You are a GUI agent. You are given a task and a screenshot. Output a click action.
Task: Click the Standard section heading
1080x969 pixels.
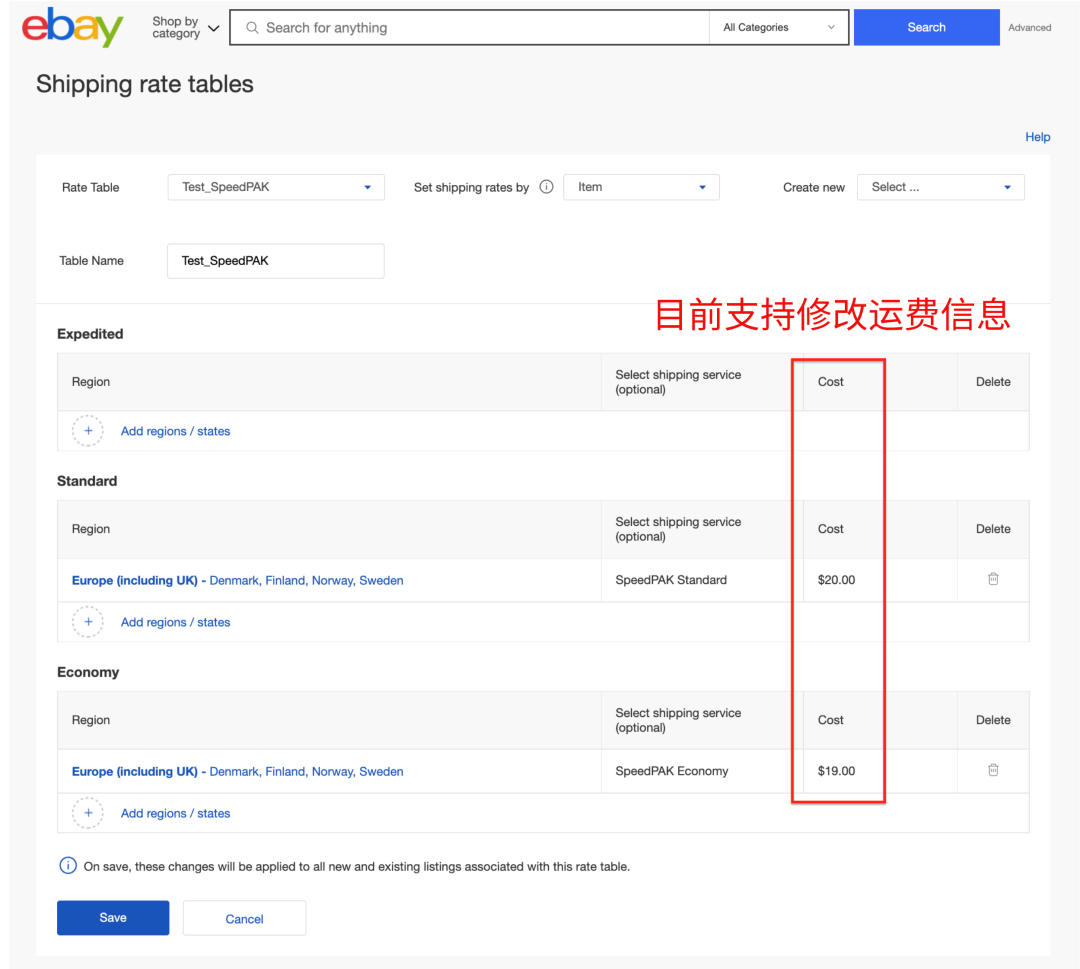[x=87, y=481]
